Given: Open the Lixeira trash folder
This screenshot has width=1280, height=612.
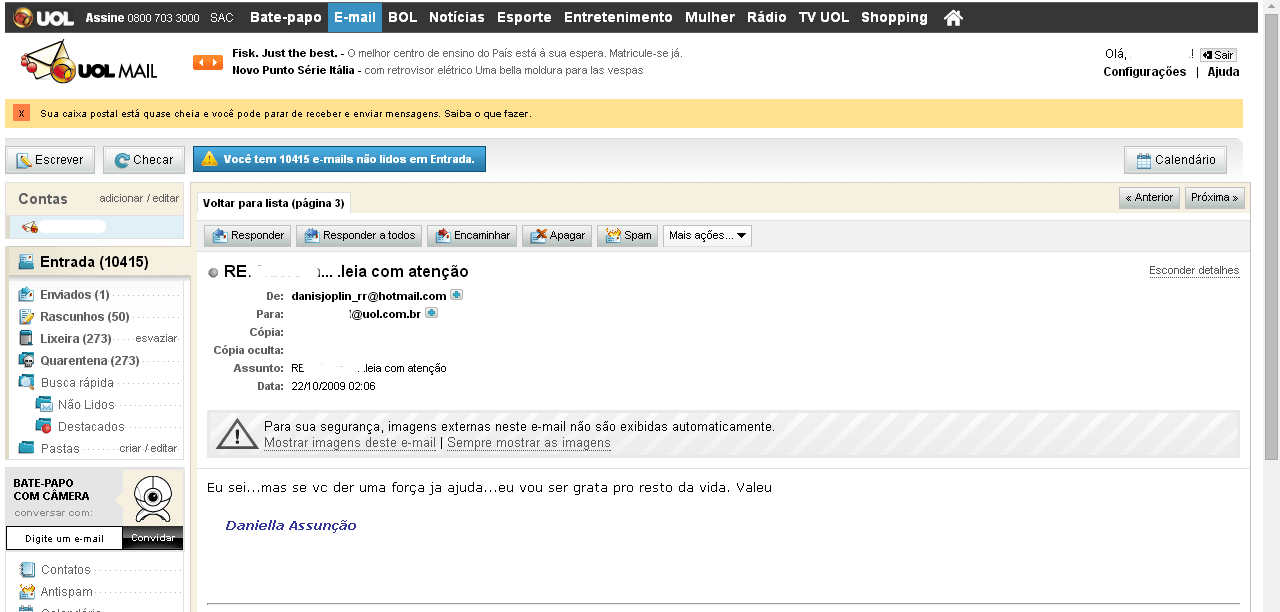Looking at the screenshot, I should [x=74, y=339].
